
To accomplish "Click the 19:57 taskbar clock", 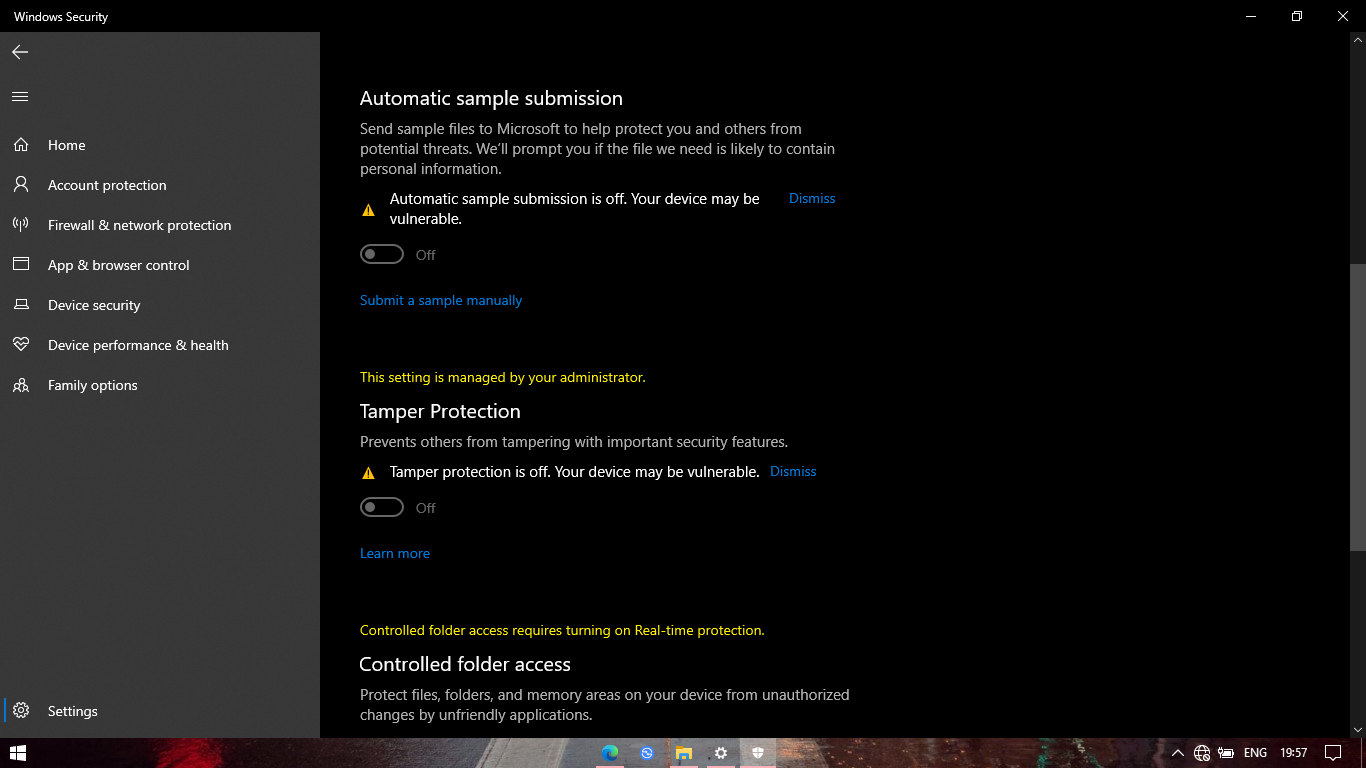I will [x=1294, y=753].
